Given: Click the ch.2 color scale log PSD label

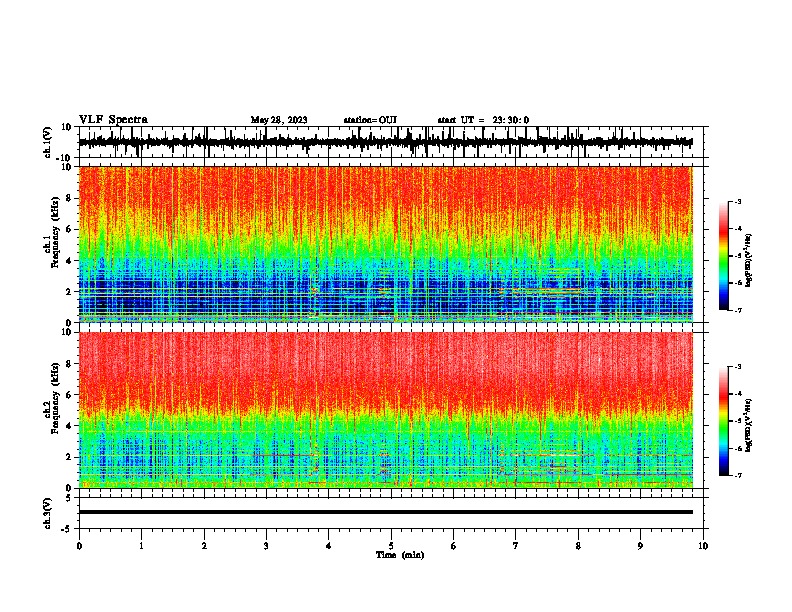Looking at the screenshot, I should (748, 425).
